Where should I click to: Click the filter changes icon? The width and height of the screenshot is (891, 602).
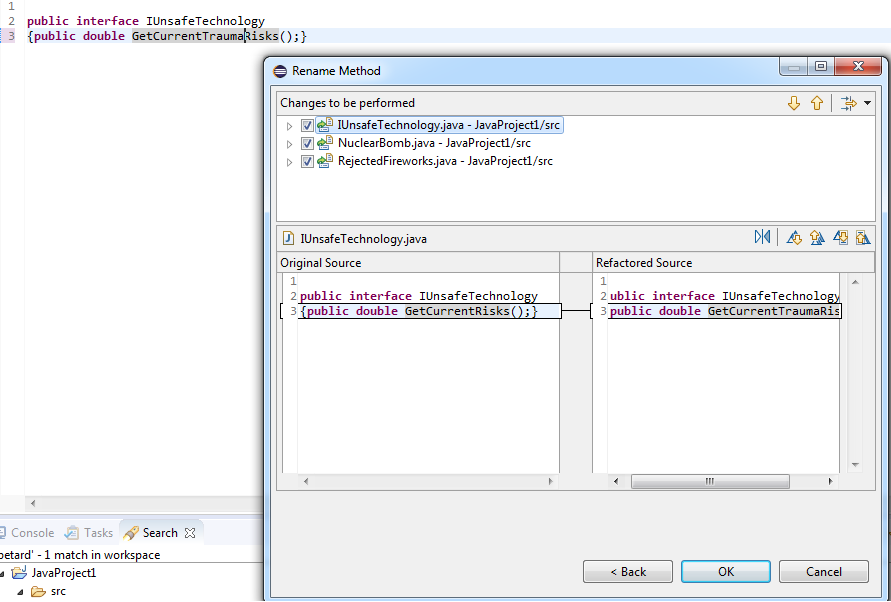[x=848, y=103]
